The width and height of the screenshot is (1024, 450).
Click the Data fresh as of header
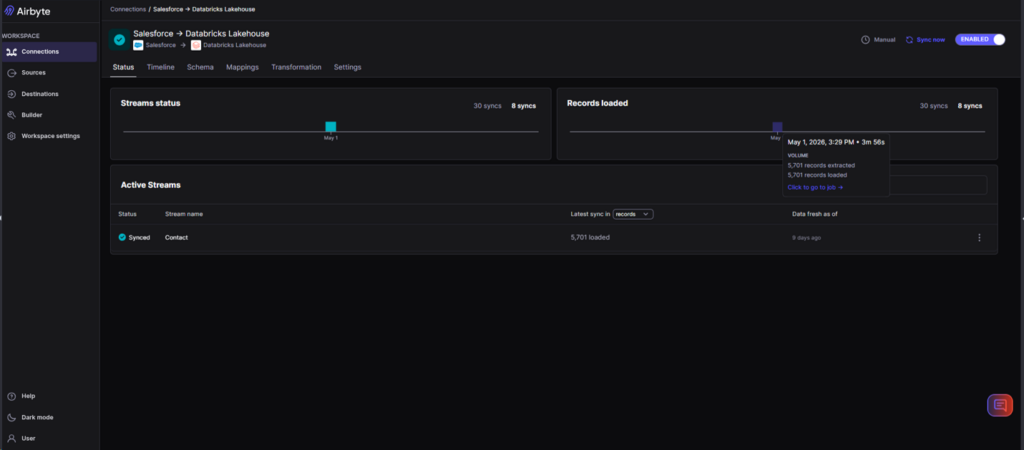(814, 214)
